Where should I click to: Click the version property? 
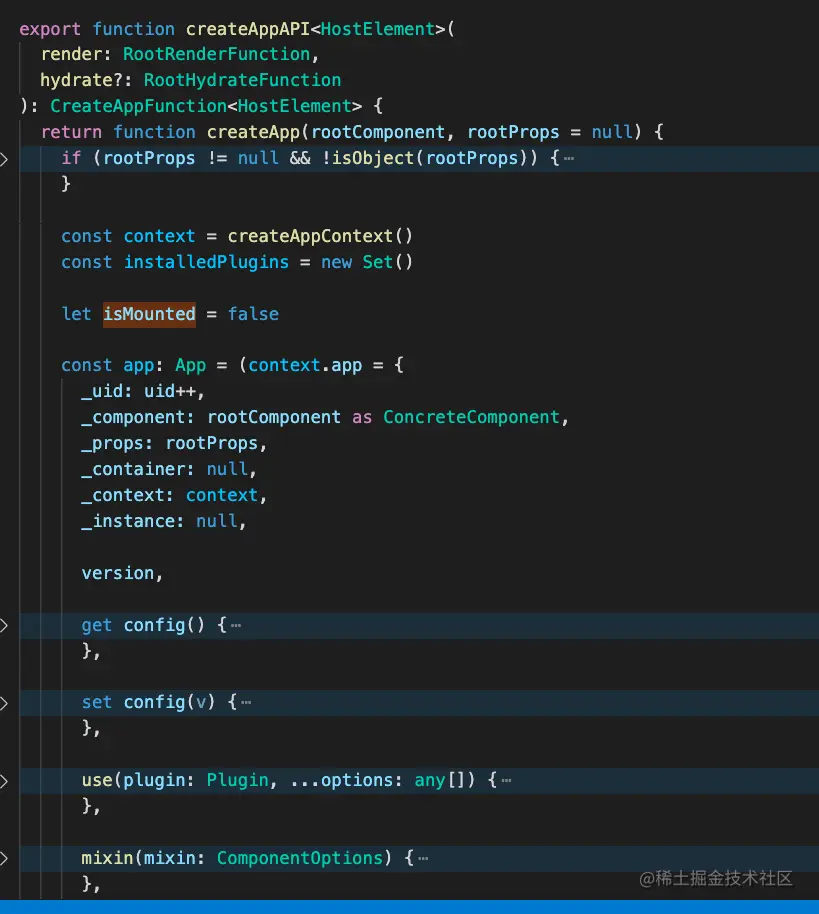tap(118, 573)
